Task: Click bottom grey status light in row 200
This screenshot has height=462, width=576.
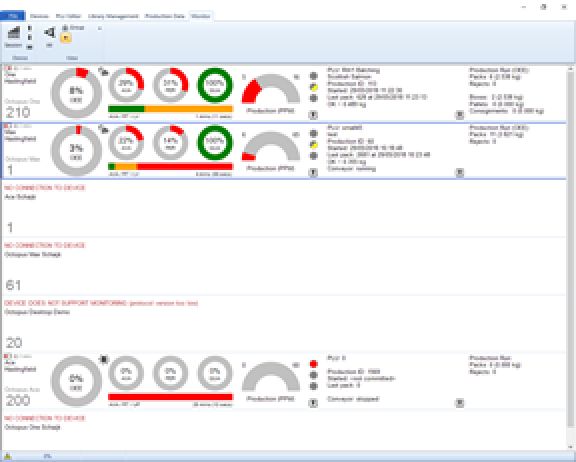Action: [x=313, y=386]
